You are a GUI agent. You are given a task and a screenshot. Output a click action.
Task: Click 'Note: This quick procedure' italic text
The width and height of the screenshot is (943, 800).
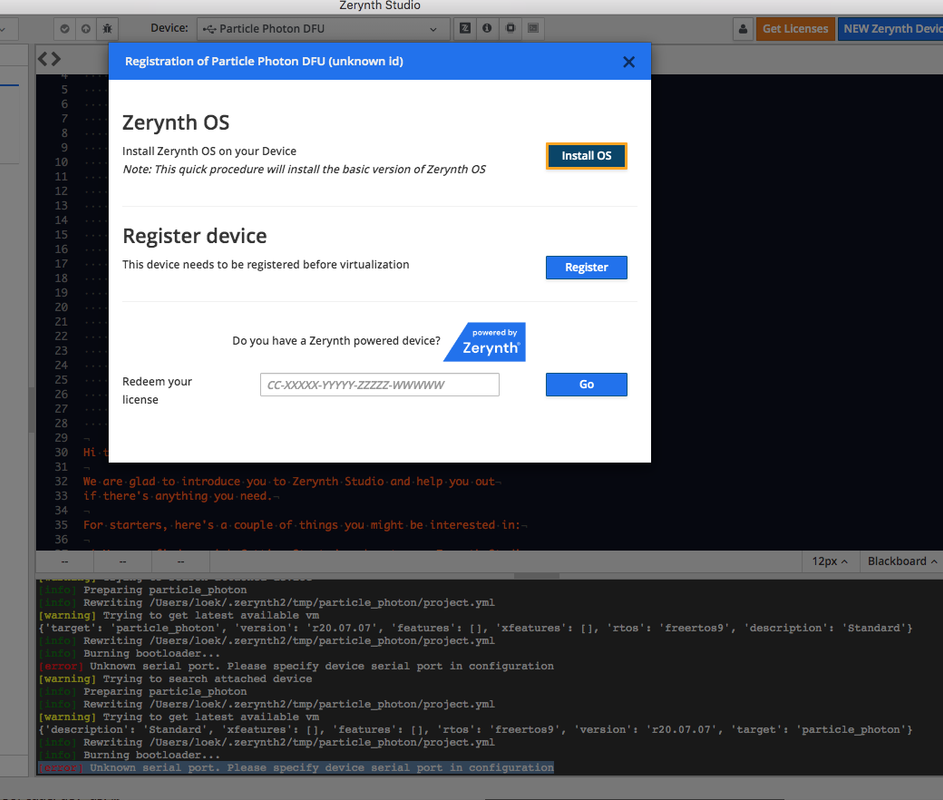coord(304,170)
